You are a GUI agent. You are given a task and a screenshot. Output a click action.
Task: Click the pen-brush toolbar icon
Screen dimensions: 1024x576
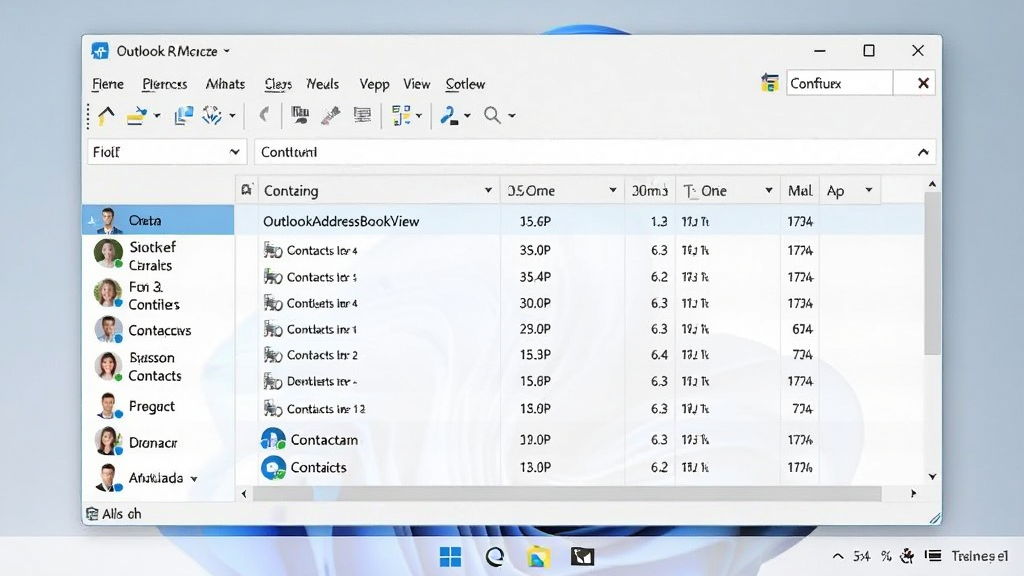(330, 116)
